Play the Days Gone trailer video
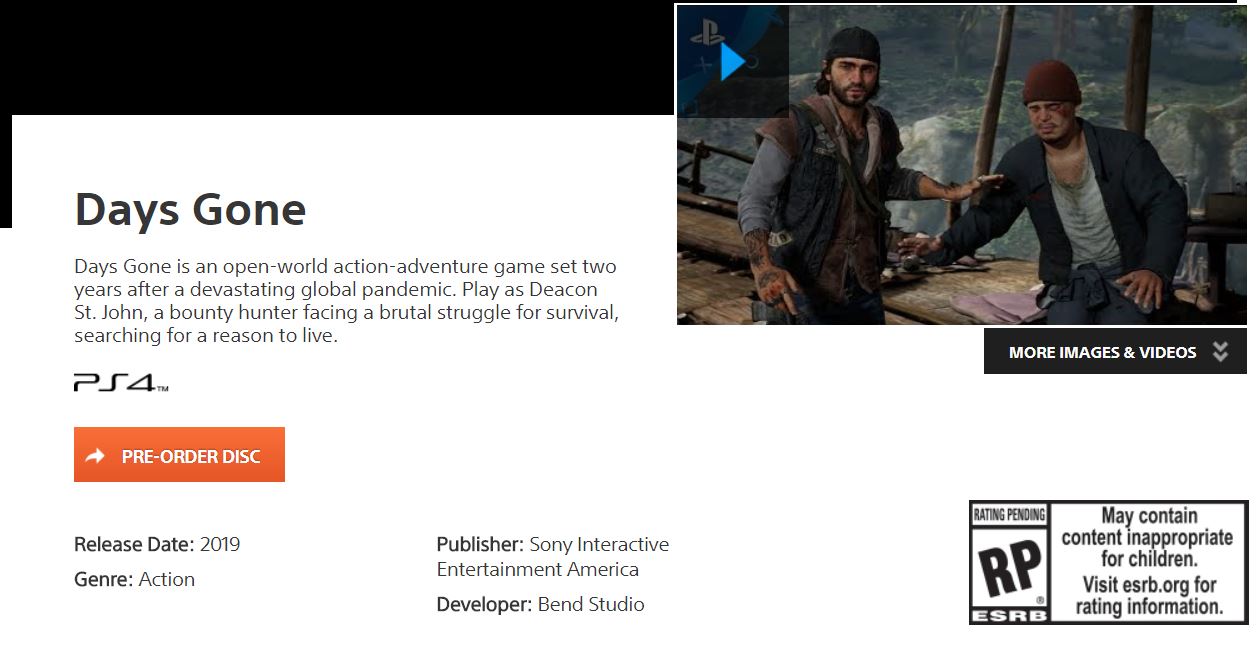1257x656 pixels. coord(733,62)
